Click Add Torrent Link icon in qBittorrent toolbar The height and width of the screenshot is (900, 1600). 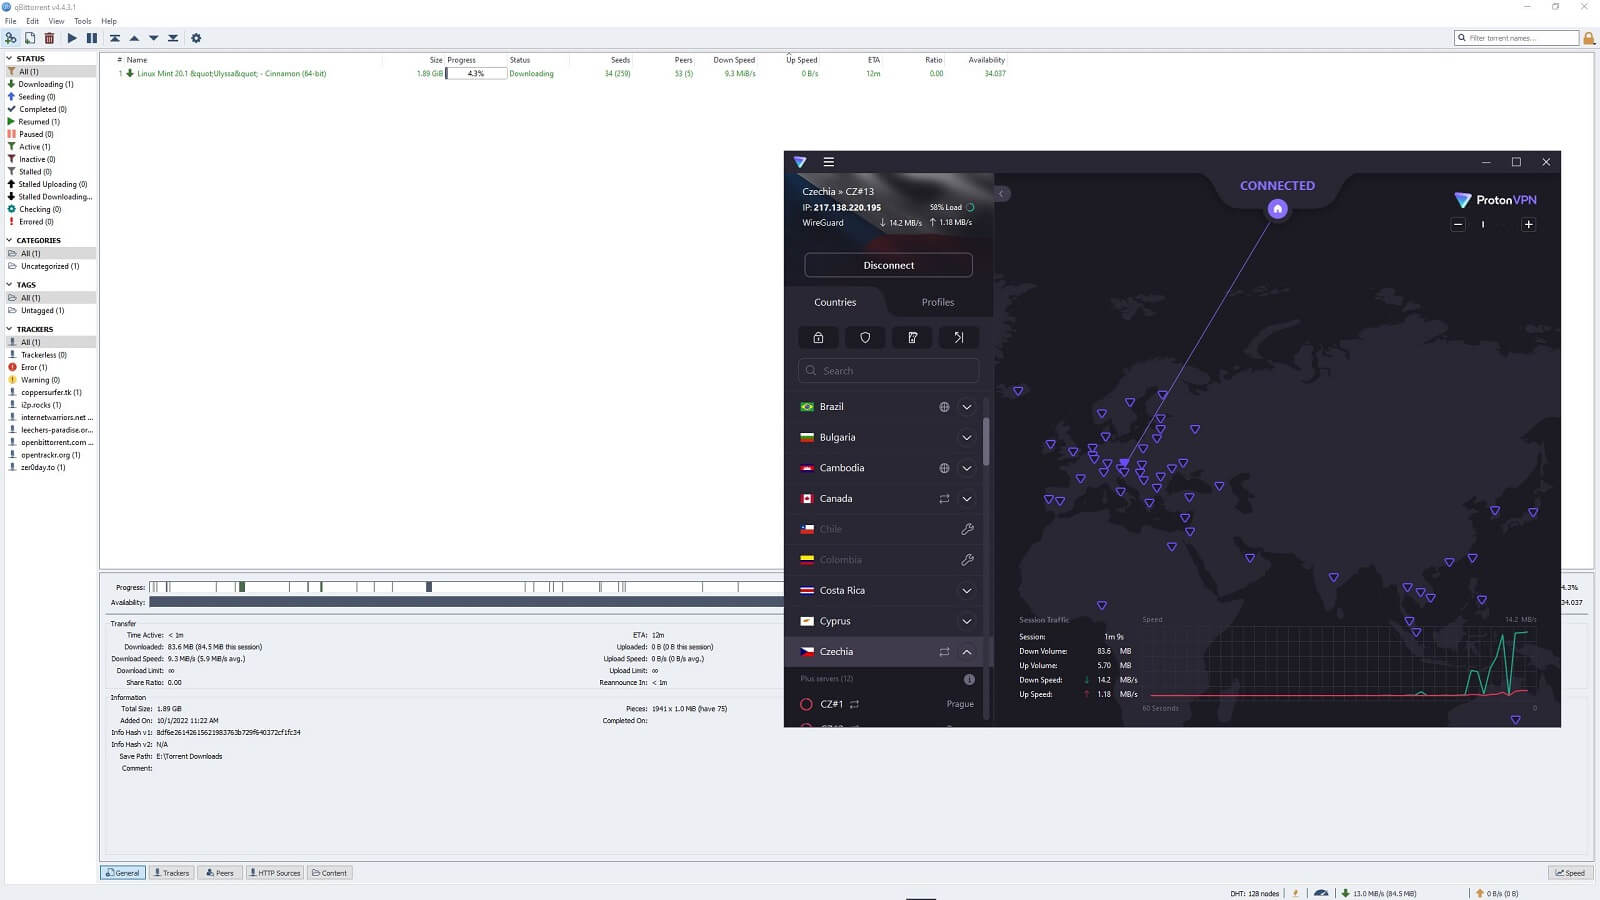pos(11,38)
